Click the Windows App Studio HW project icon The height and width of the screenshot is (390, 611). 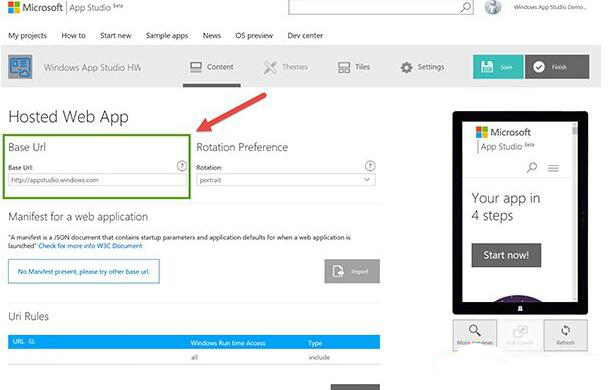tap(20, 67)
